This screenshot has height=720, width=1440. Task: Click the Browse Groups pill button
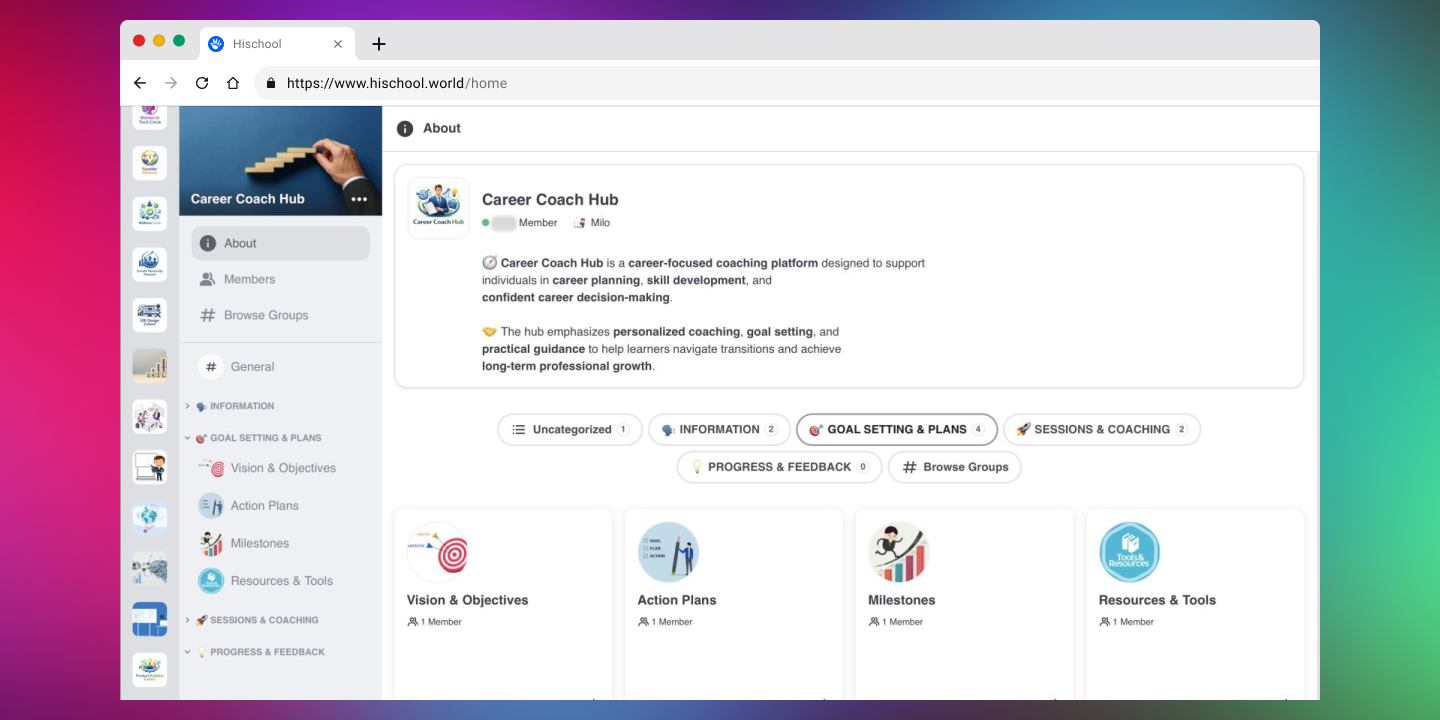pyautogui.click(x=955, y=467)
